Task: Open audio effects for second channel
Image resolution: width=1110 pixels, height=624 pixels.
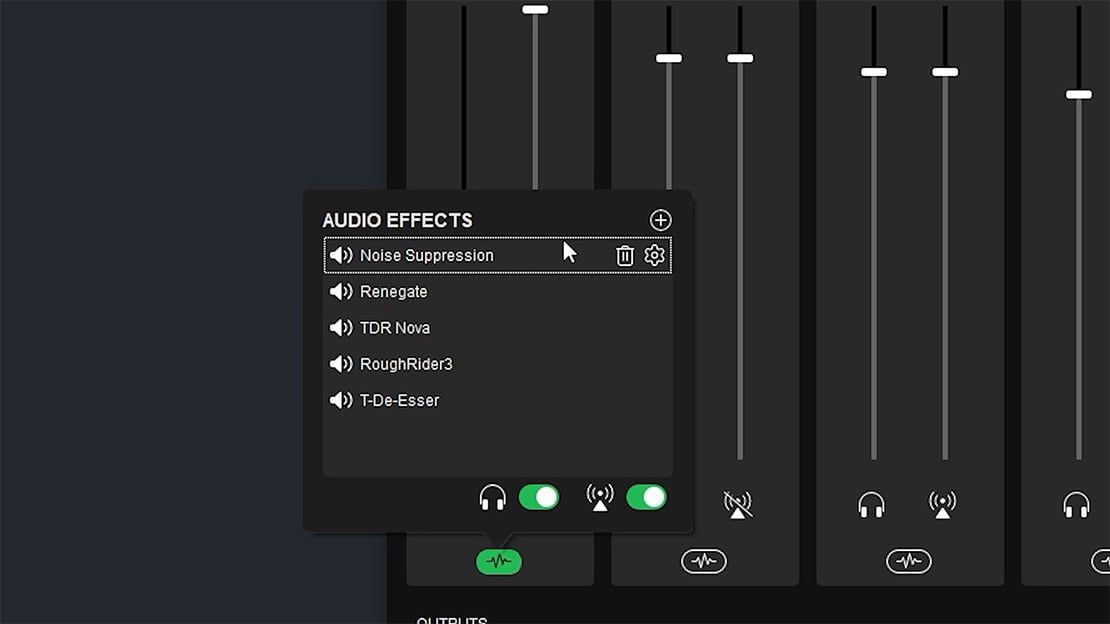Action: pyautogui.click(x=704, y=562)
